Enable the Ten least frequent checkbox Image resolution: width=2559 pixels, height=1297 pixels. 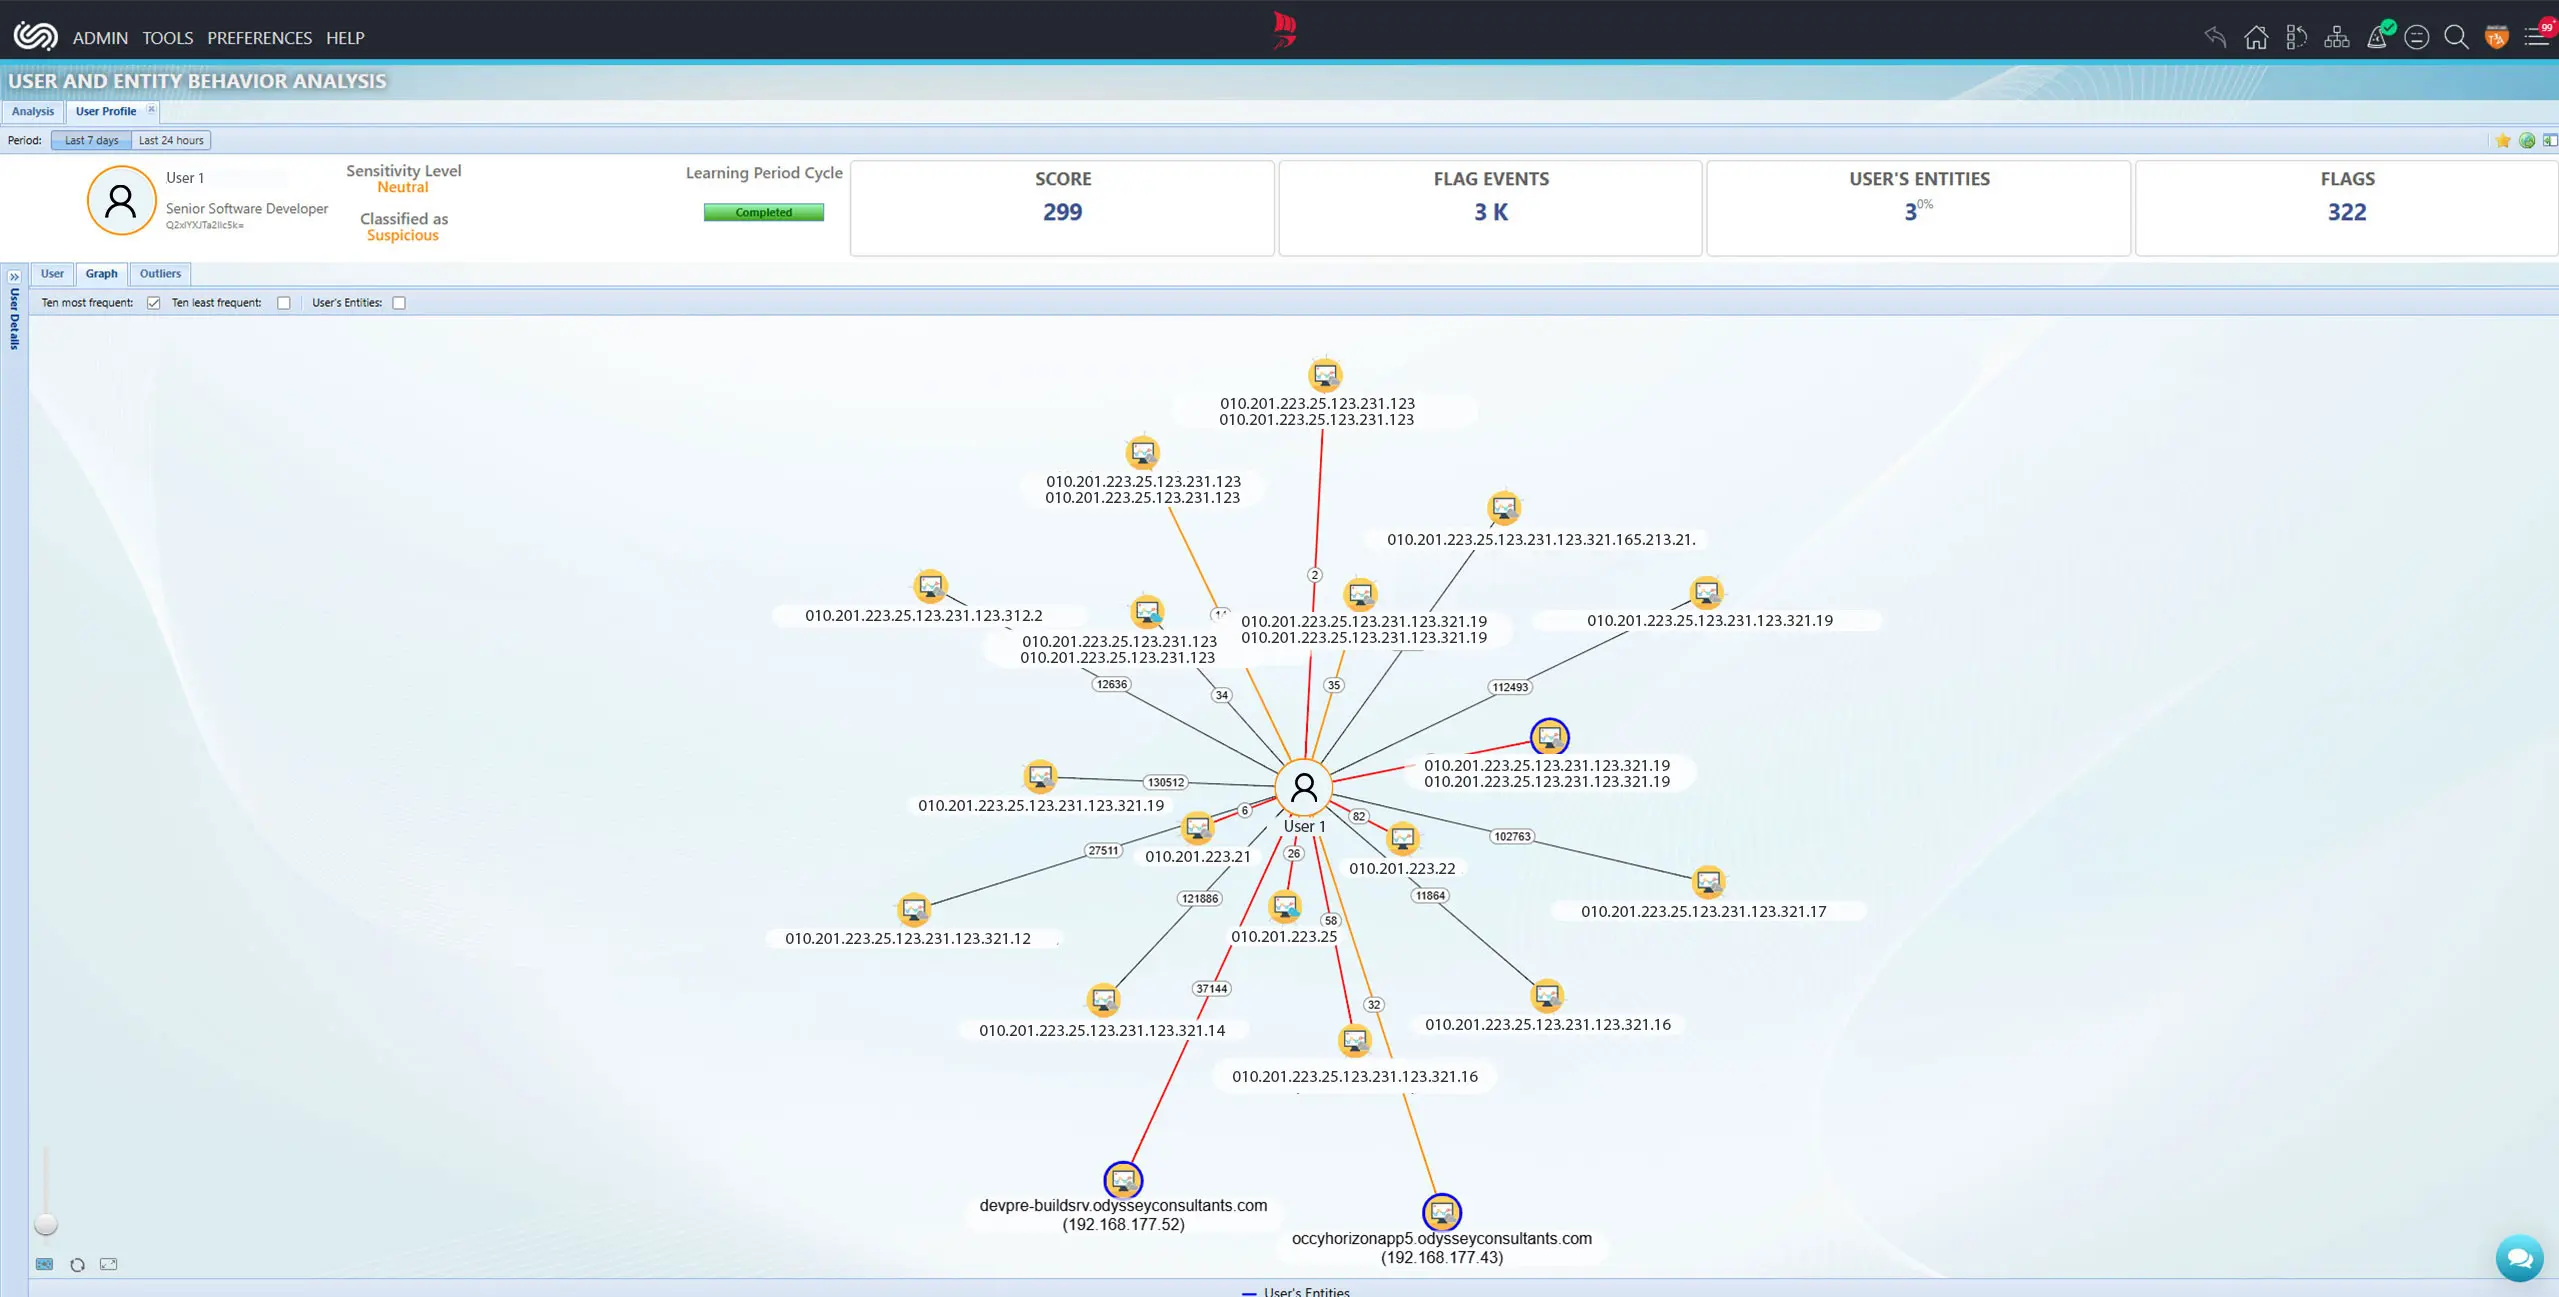(284, 302)
